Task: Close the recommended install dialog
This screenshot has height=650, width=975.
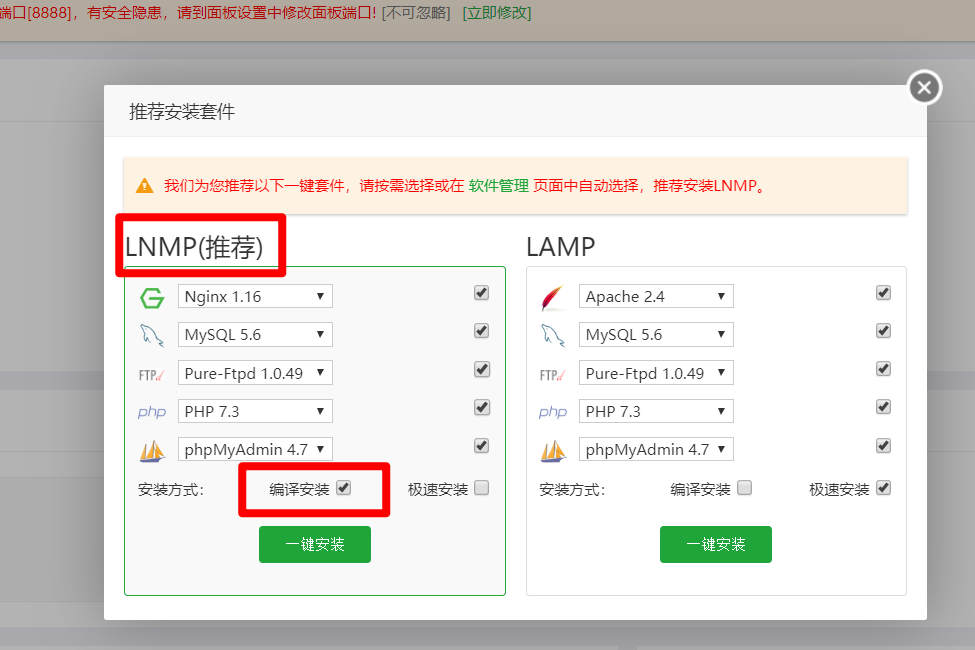Action: [x=925, y=87]
